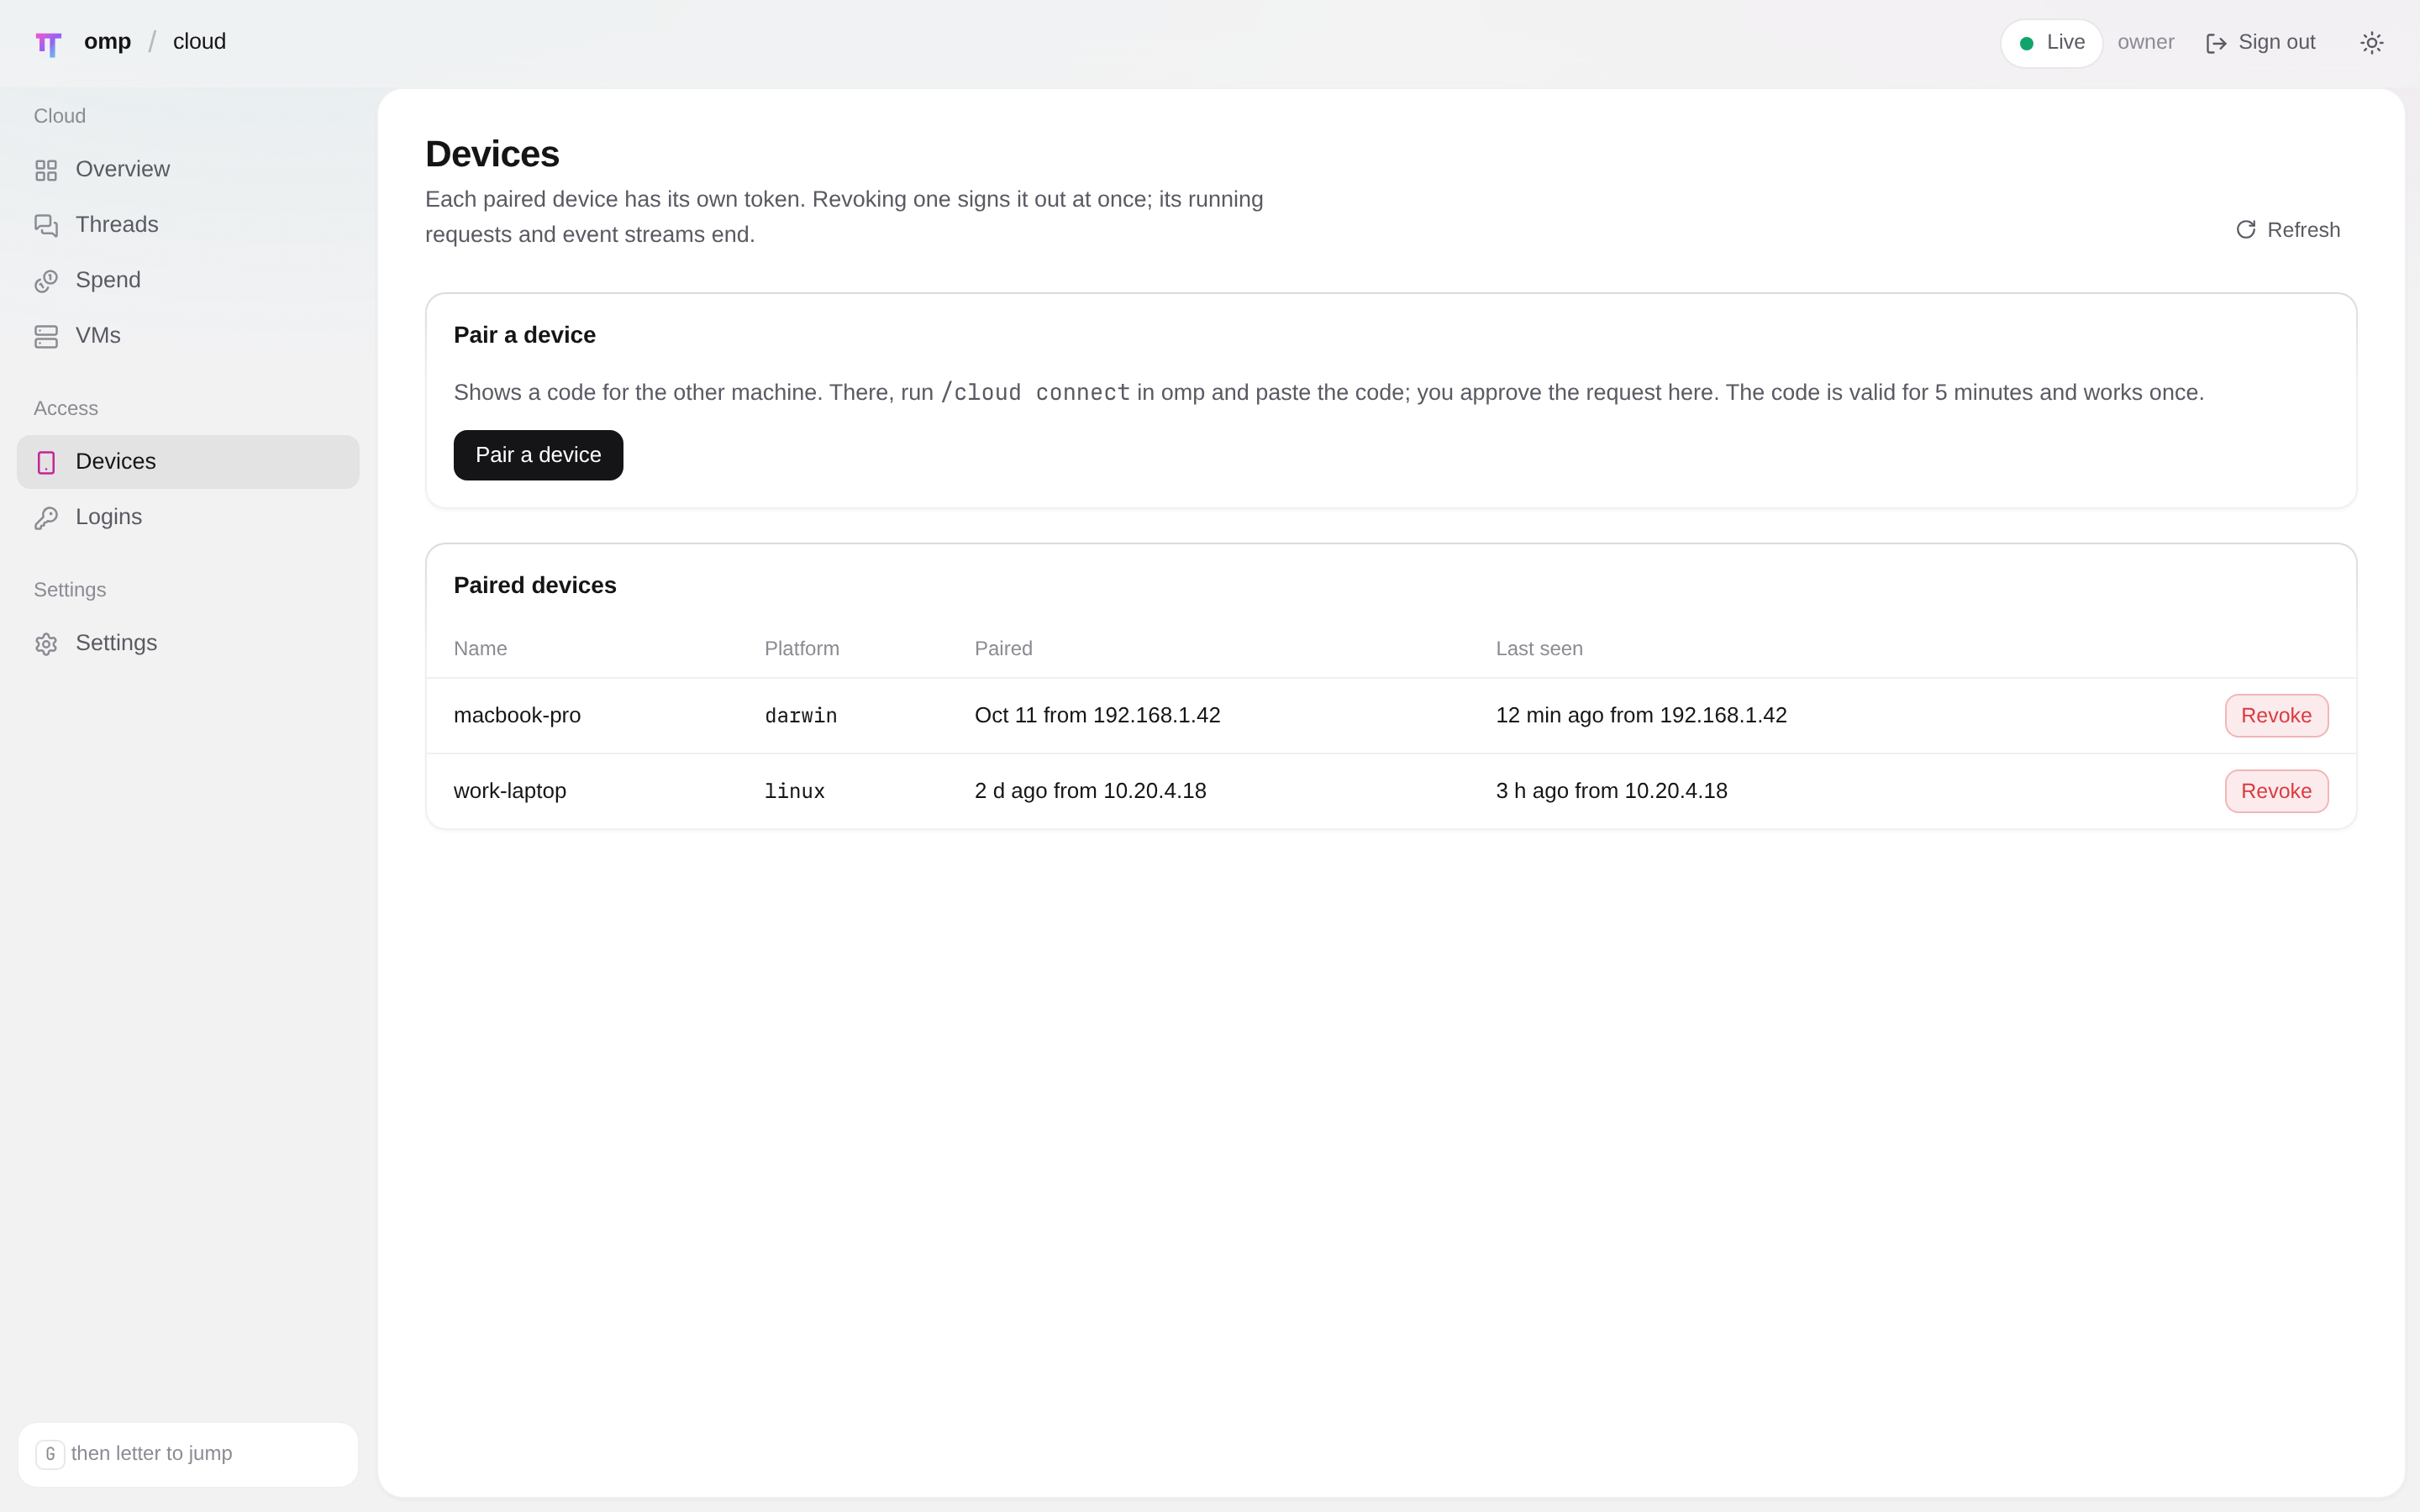Click '3 h ago from 10.20.4.18' cell
This screenshot has width=2420, height=1512.
pyautogui.click(x=1611, y=791)
